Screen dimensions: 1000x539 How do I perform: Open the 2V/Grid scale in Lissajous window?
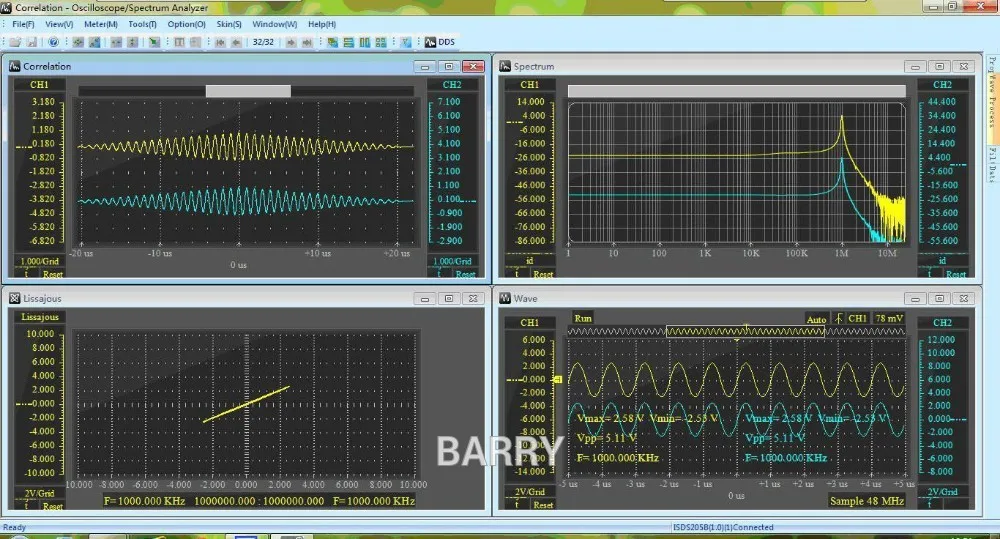(x=40, y=493)
